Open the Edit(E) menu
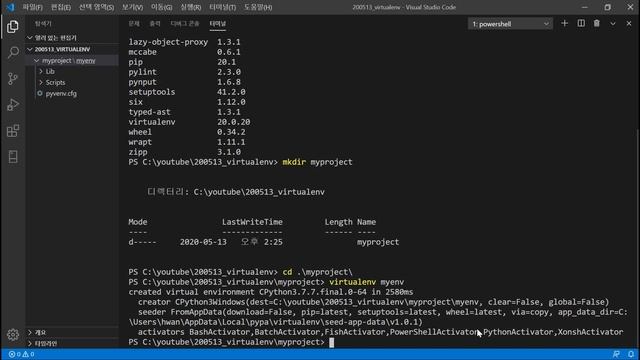Image resolution: width=640 pixels, height=360 pixels. pyautogui.click(x=61, y=7)
